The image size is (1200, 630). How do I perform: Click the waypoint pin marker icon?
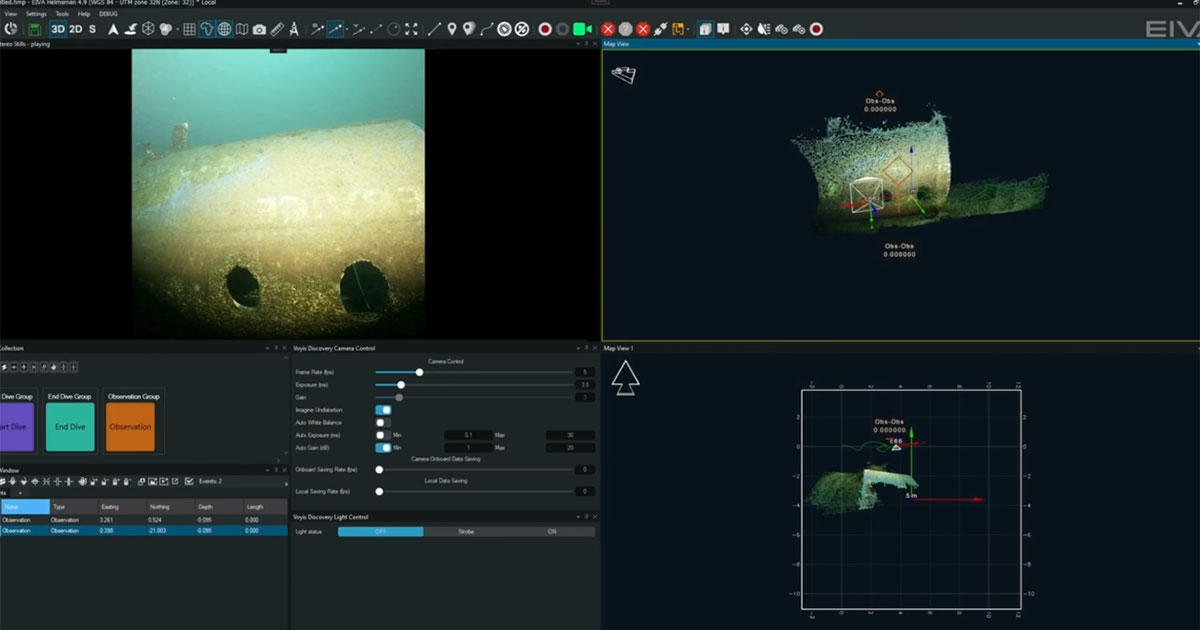[x=452, y=29]
